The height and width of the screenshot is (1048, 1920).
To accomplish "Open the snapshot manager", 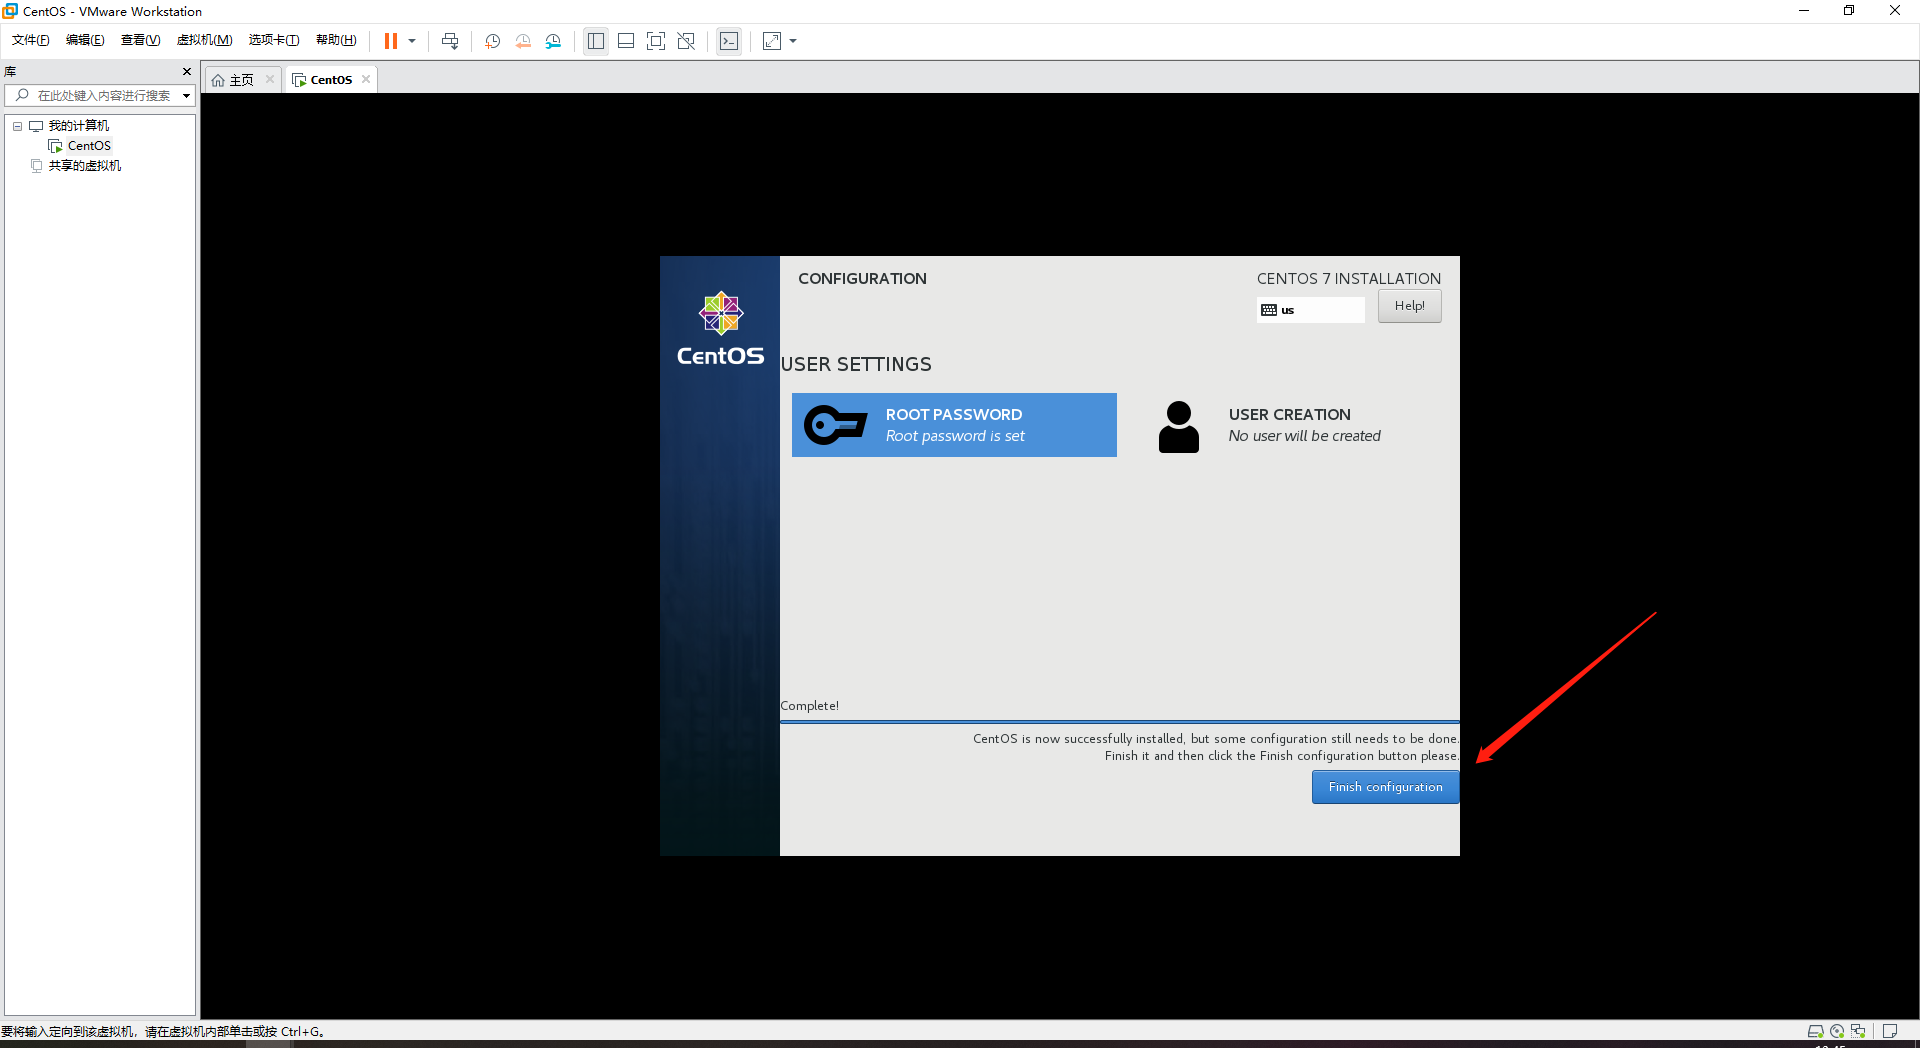I will 553,41.
